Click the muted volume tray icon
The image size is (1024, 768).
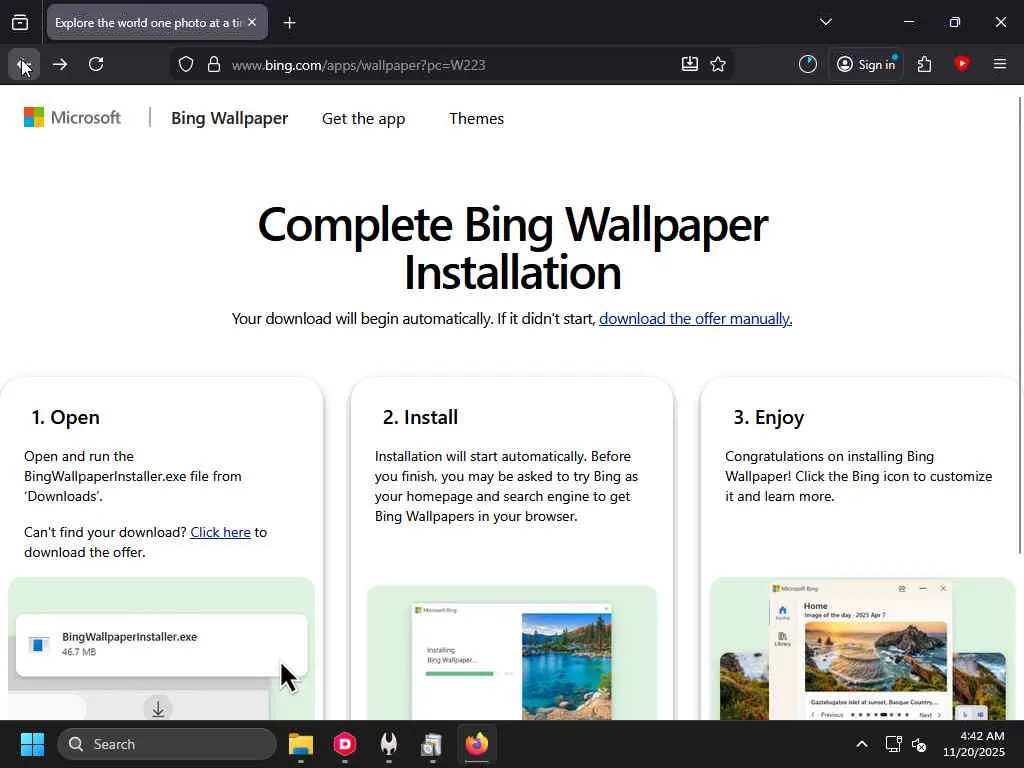[x=919, y=744]
